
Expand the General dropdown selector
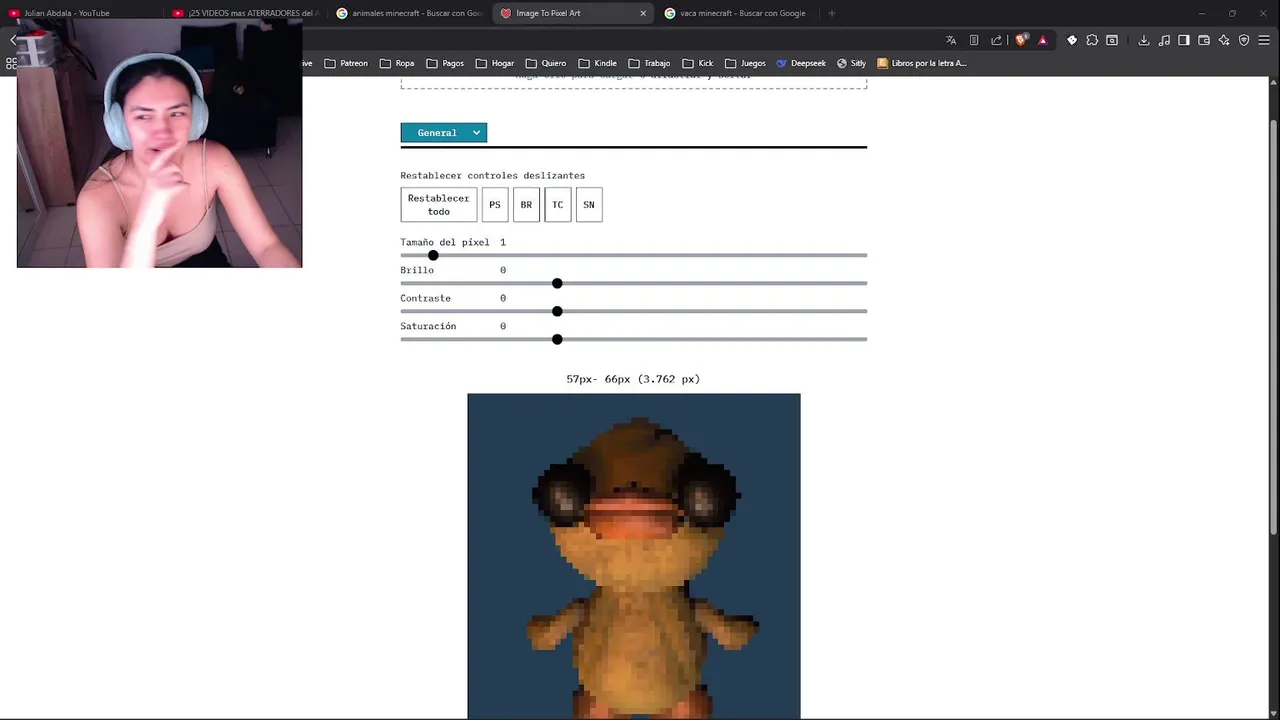pos(444,132)
